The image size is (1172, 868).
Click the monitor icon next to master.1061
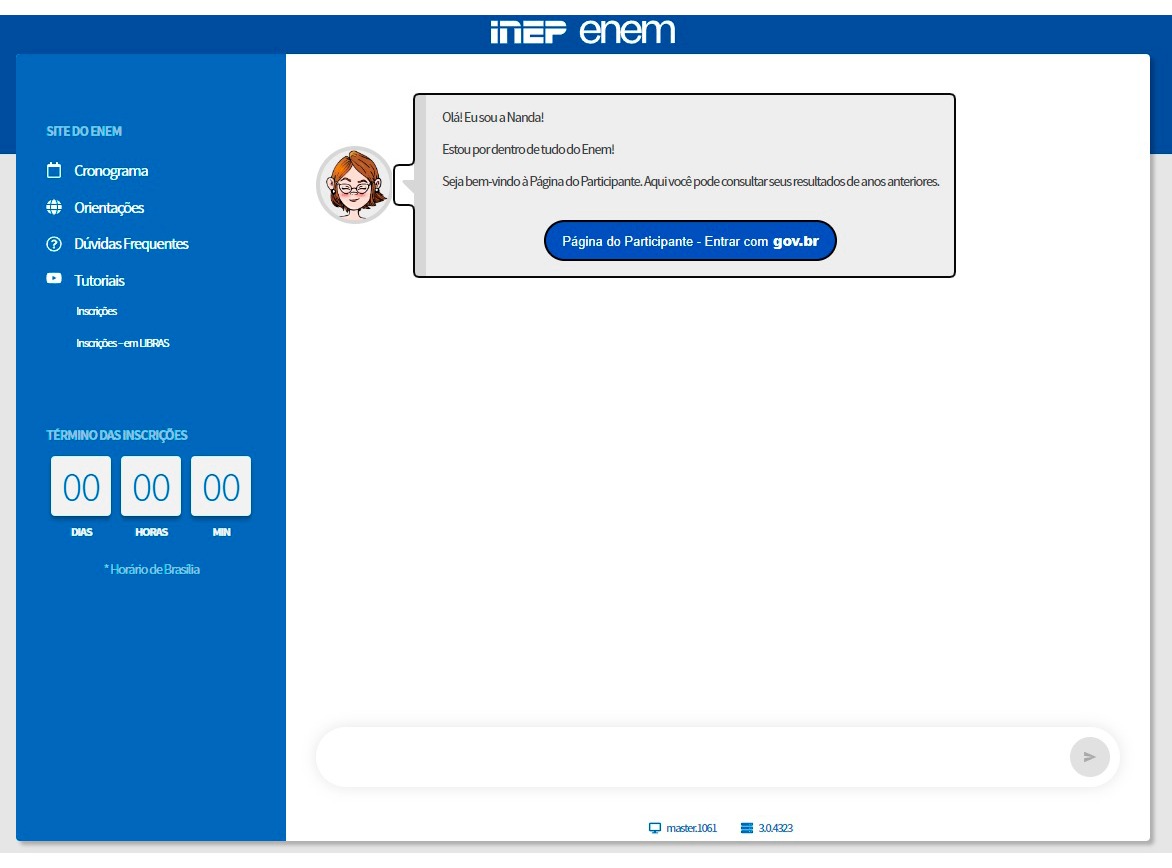click(655, 828)
